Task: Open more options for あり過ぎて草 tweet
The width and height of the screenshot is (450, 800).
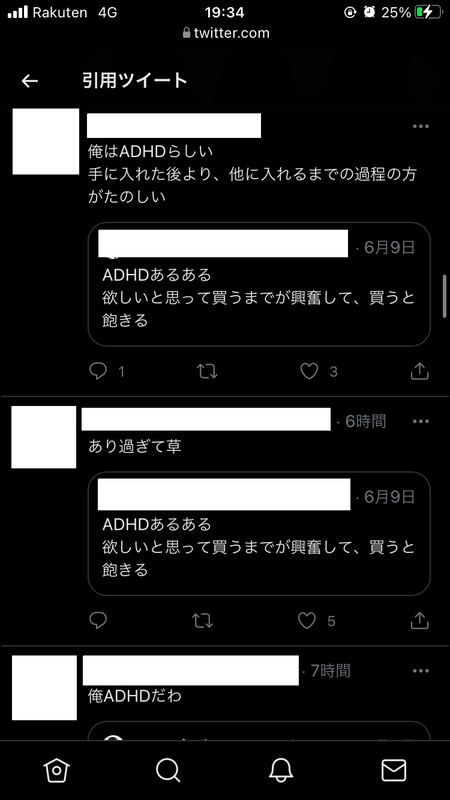Action: (420, 421)
